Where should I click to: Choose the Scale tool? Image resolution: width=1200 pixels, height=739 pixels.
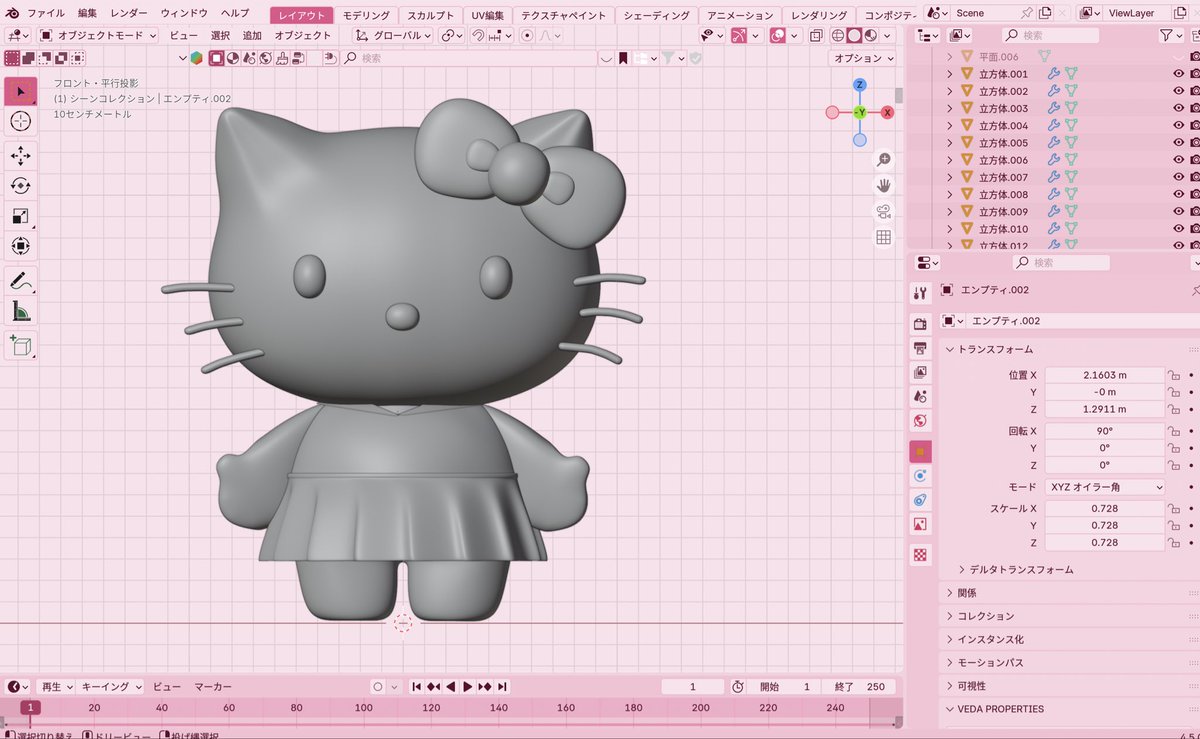21,216
